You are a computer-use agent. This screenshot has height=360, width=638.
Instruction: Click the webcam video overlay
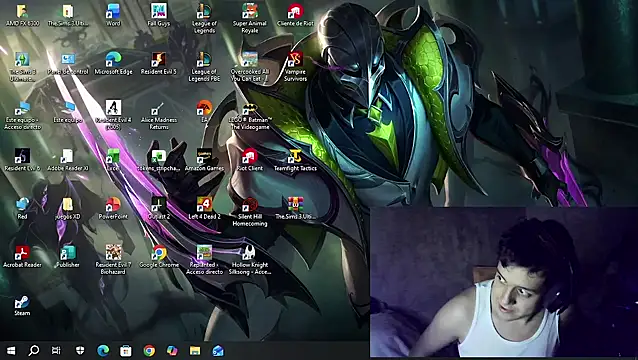coord(504,282)
